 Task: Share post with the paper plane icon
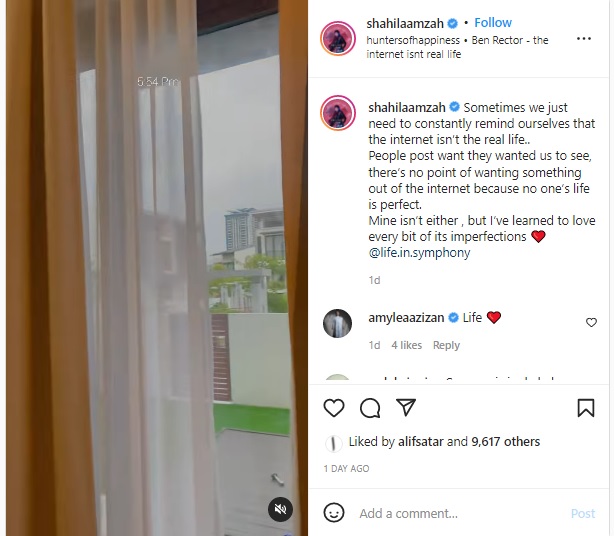coord(406,407)
